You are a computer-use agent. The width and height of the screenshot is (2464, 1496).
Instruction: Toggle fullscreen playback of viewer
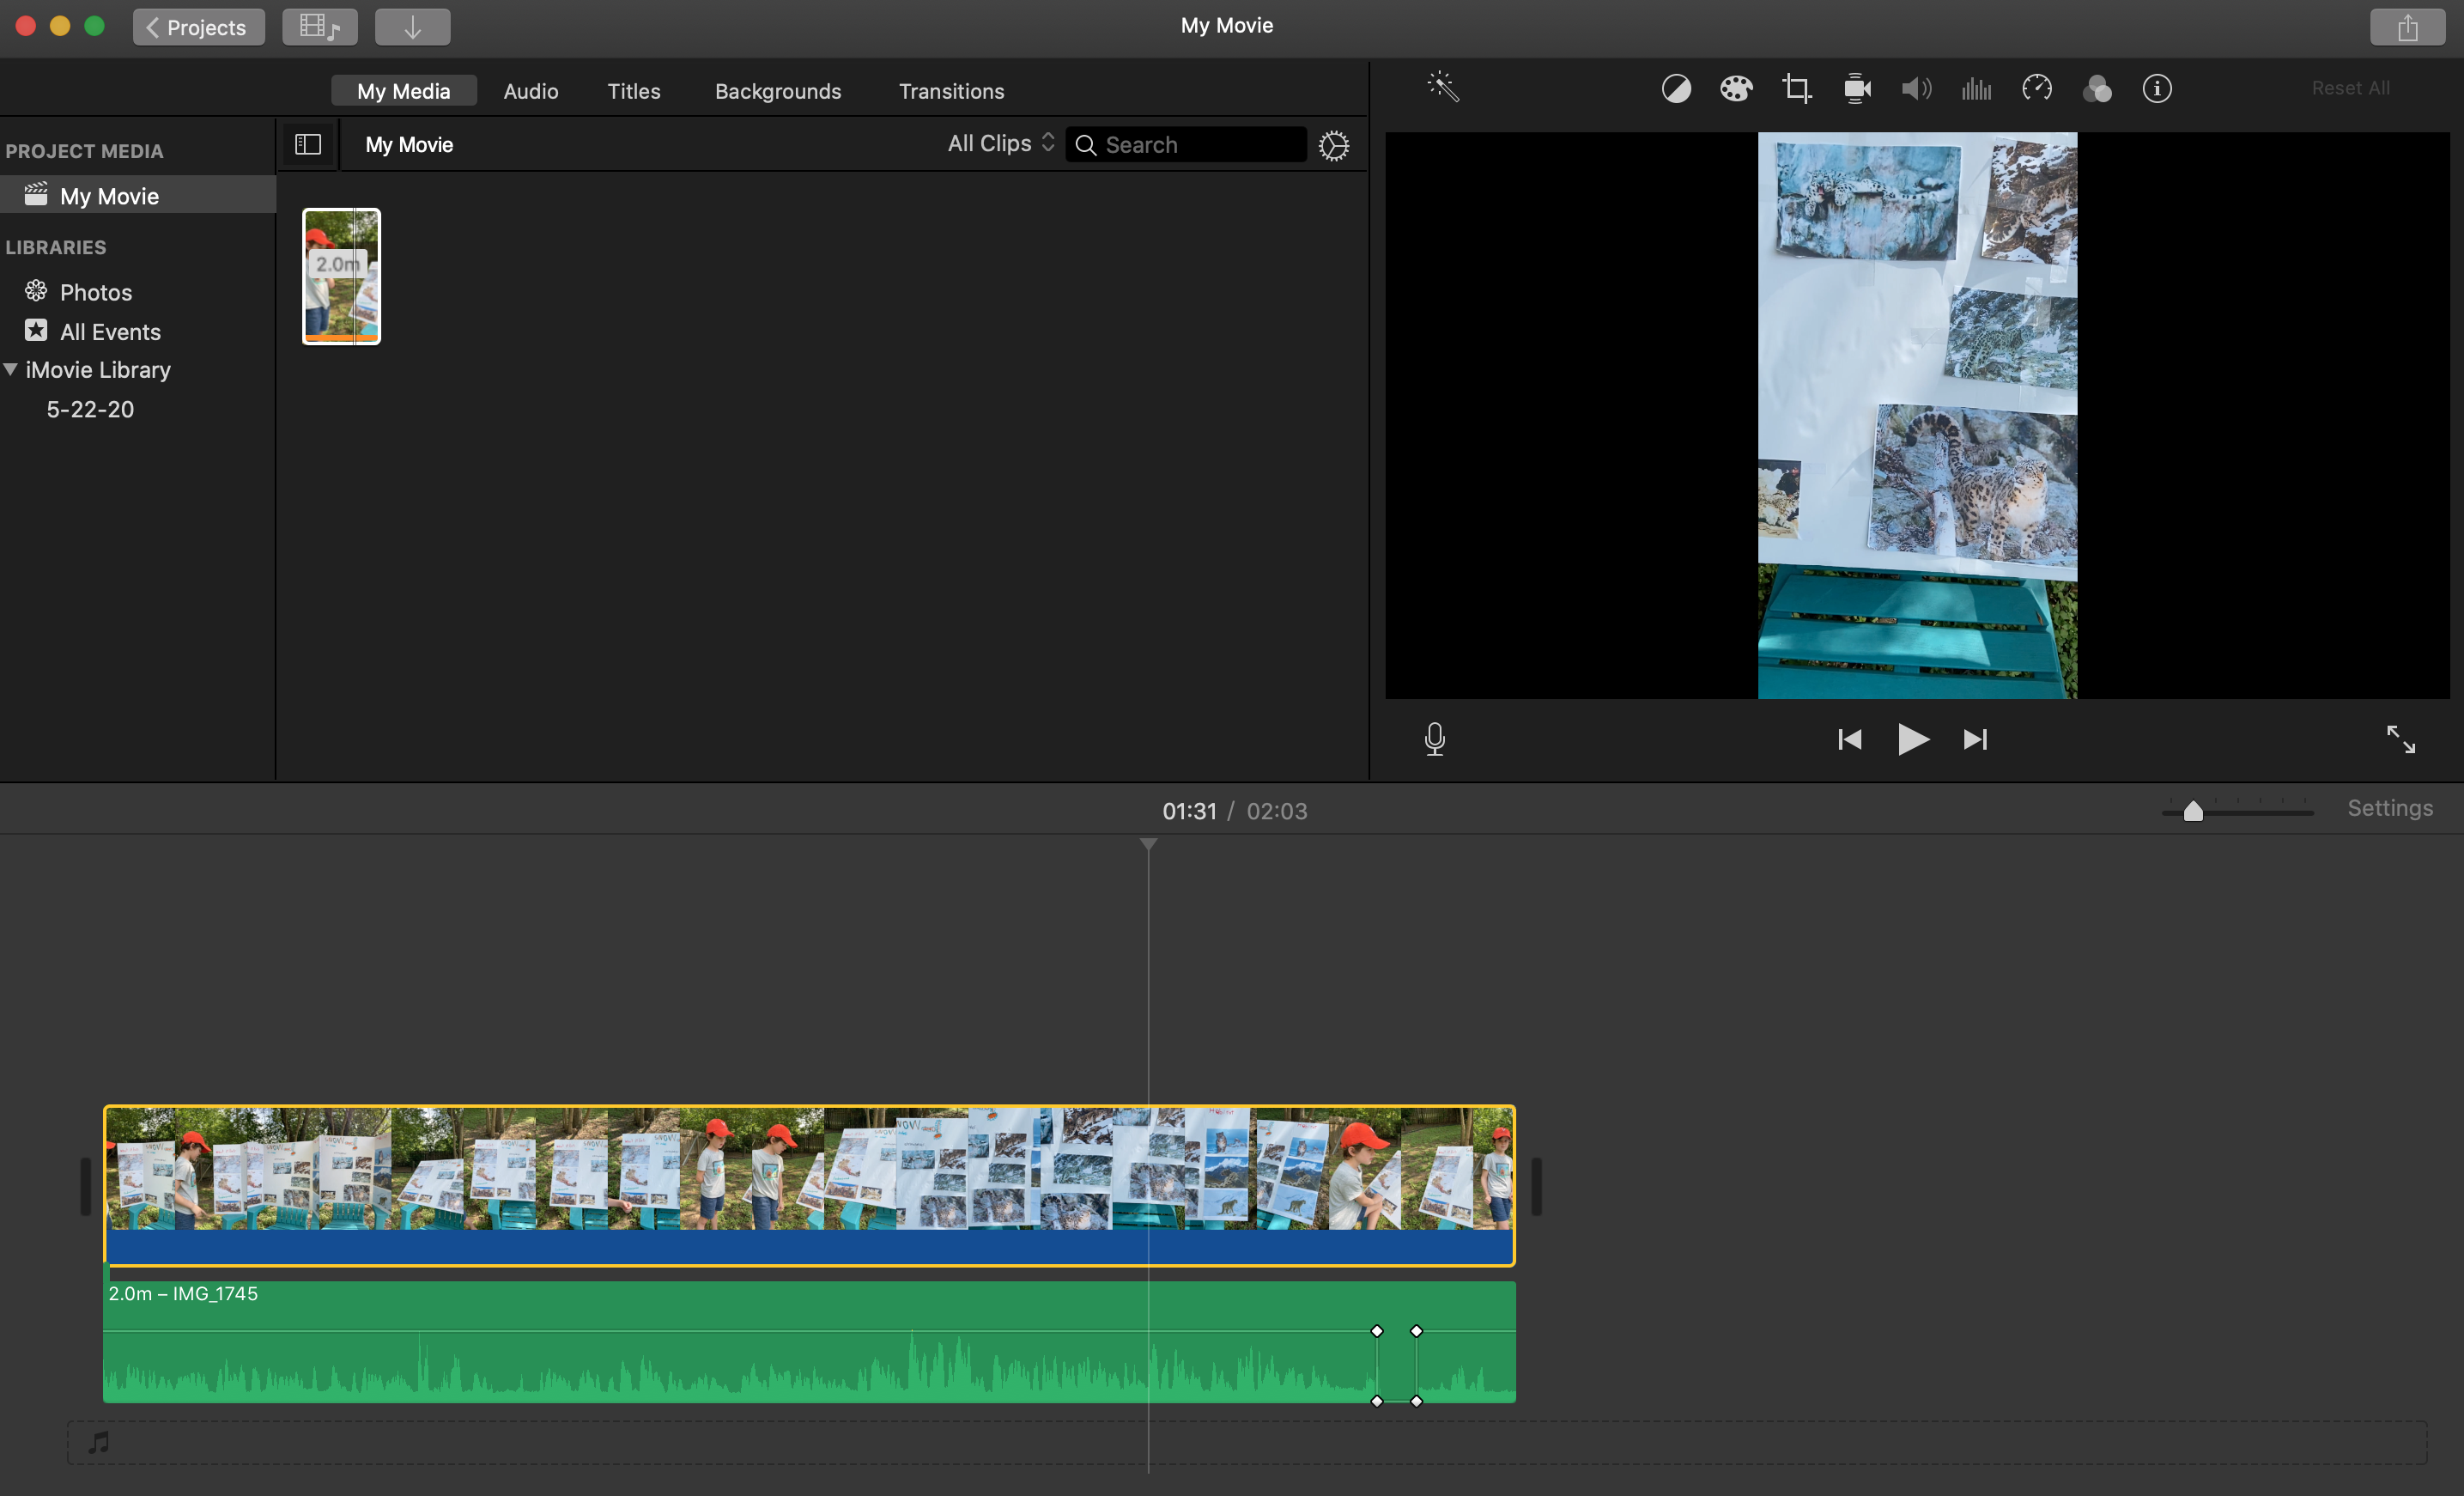pyautogui.click(x=2400, y=739)
